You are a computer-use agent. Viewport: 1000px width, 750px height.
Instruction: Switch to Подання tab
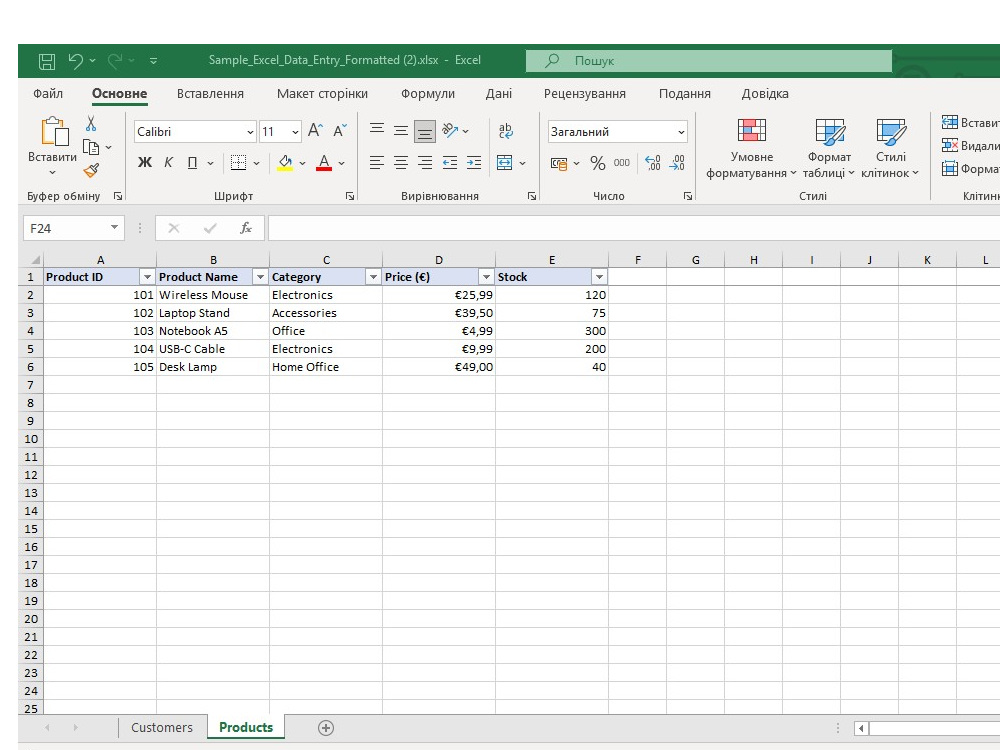[684, 94]
